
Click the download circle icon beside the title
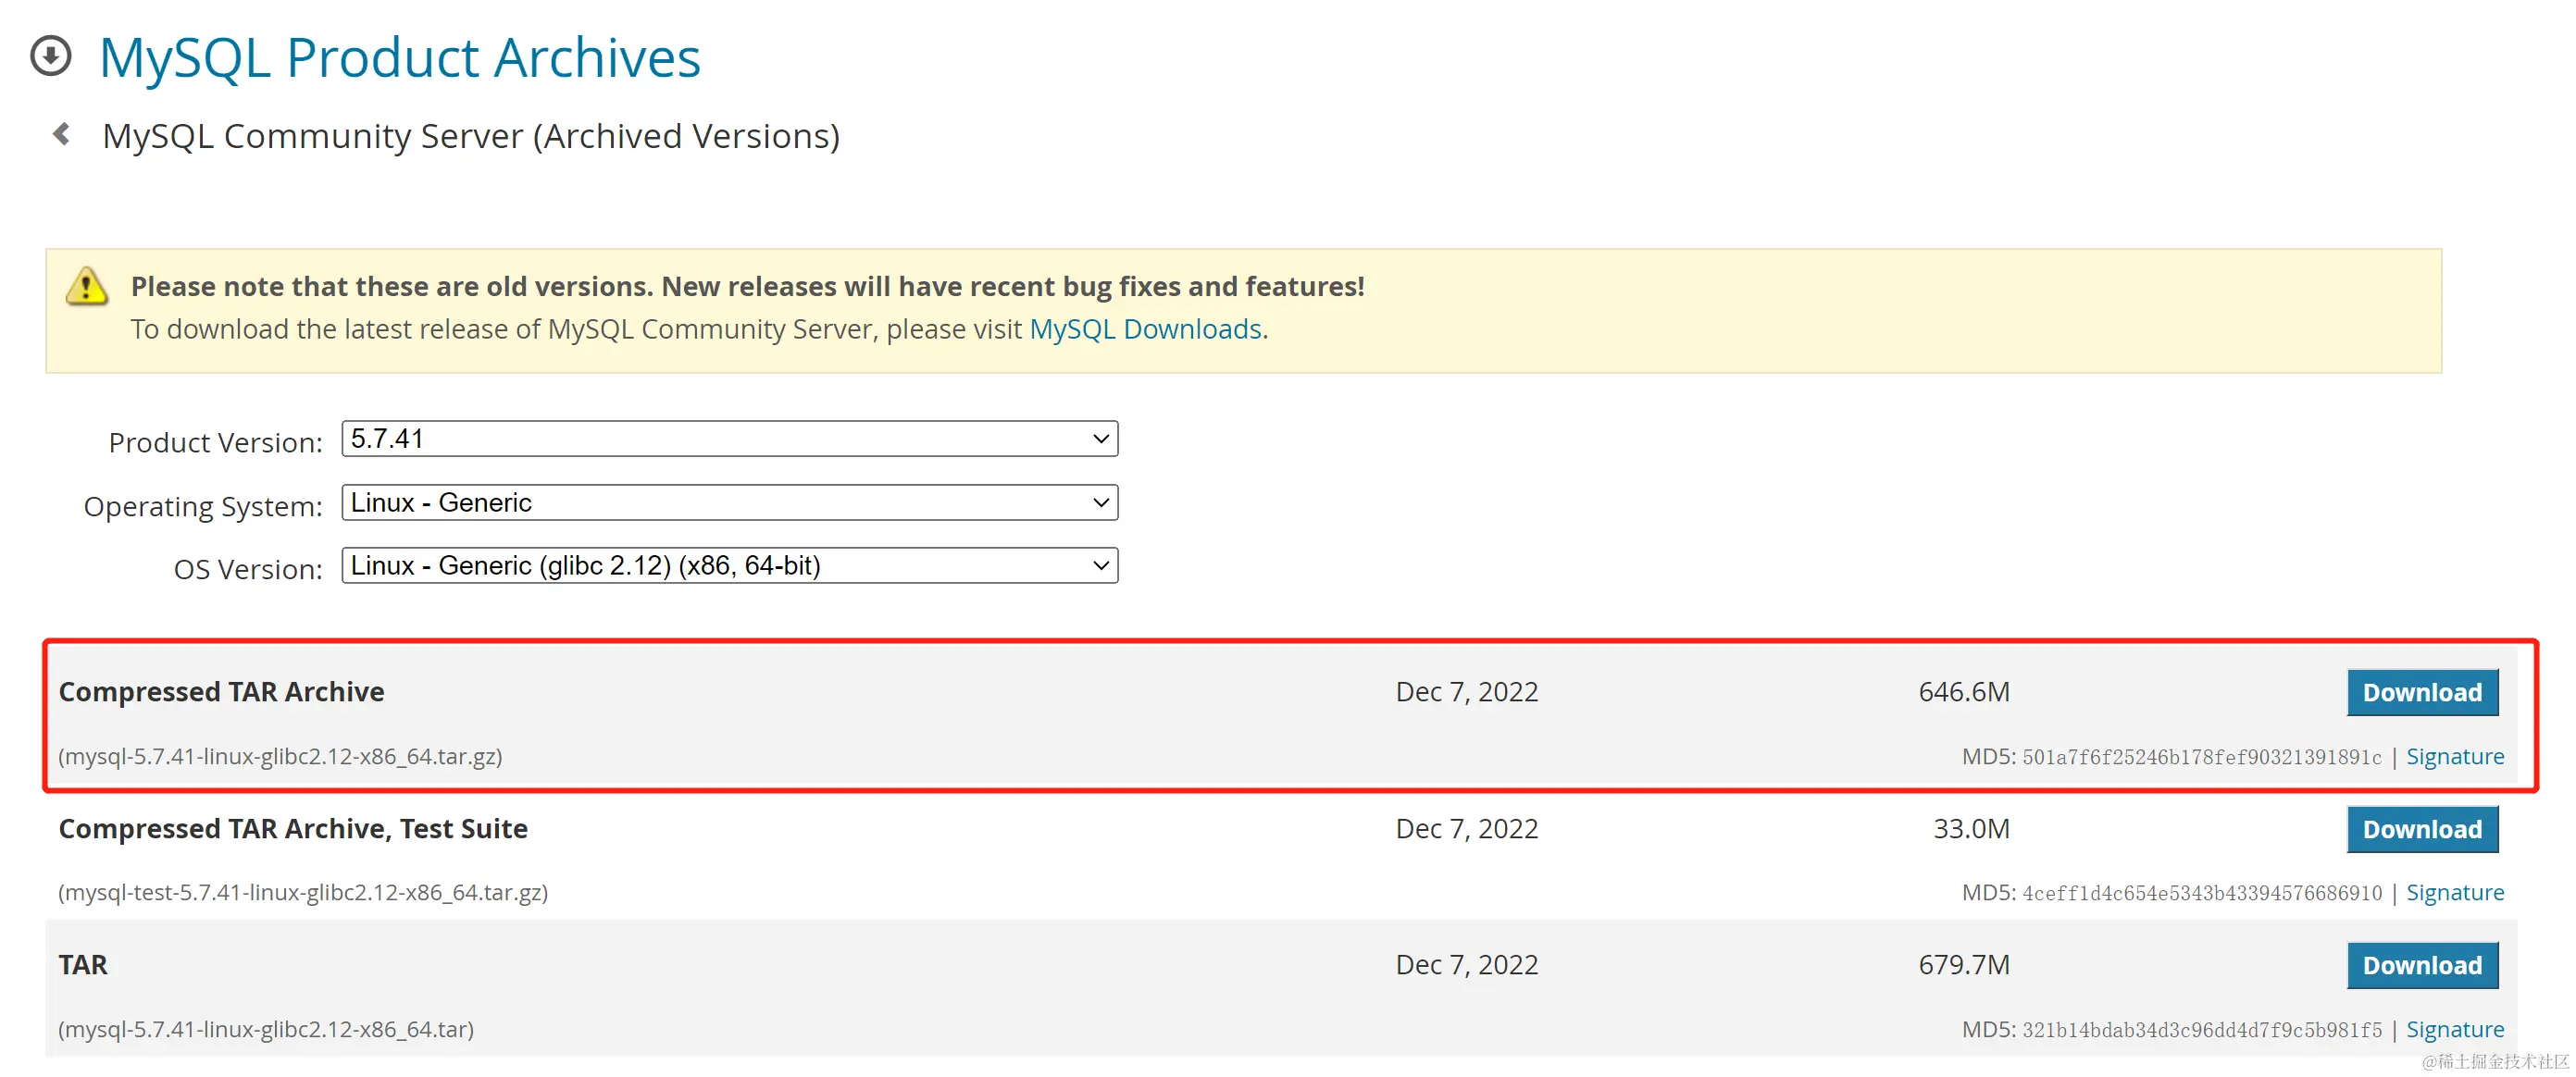point(51,56)
